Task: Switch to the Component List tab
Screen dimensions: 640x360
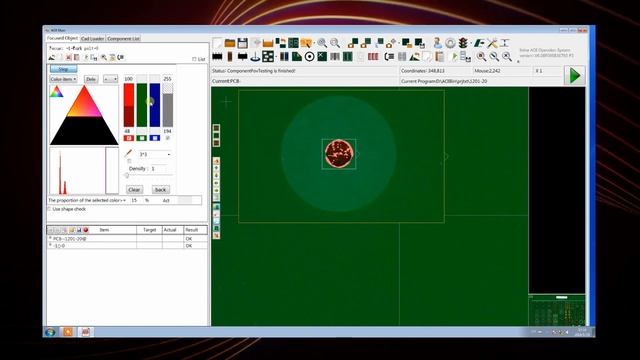Action: [x=123, y=38]
